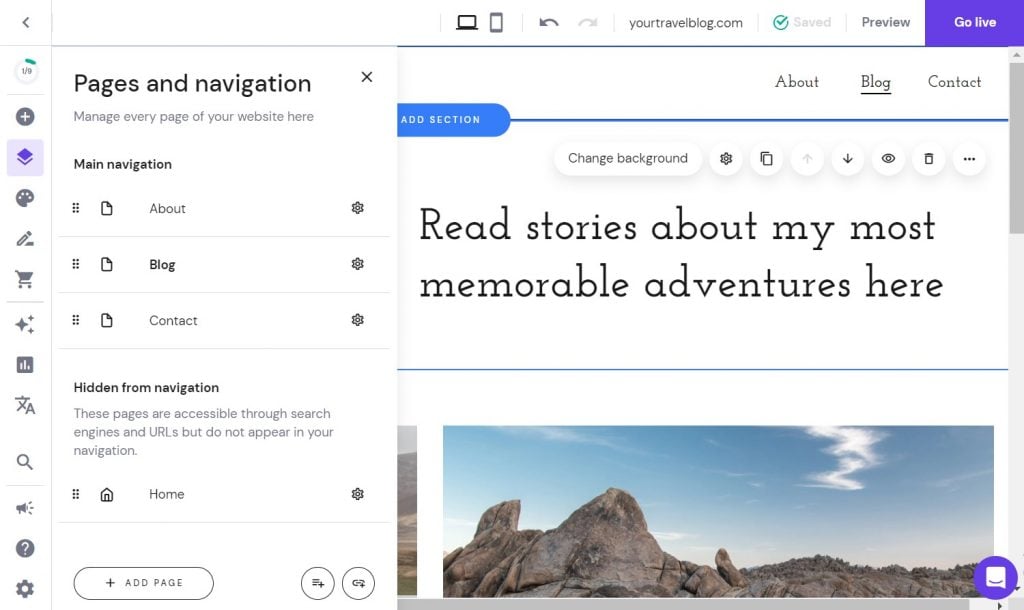Open the AI tools panel (sparkles icon)

click(25, 321)
